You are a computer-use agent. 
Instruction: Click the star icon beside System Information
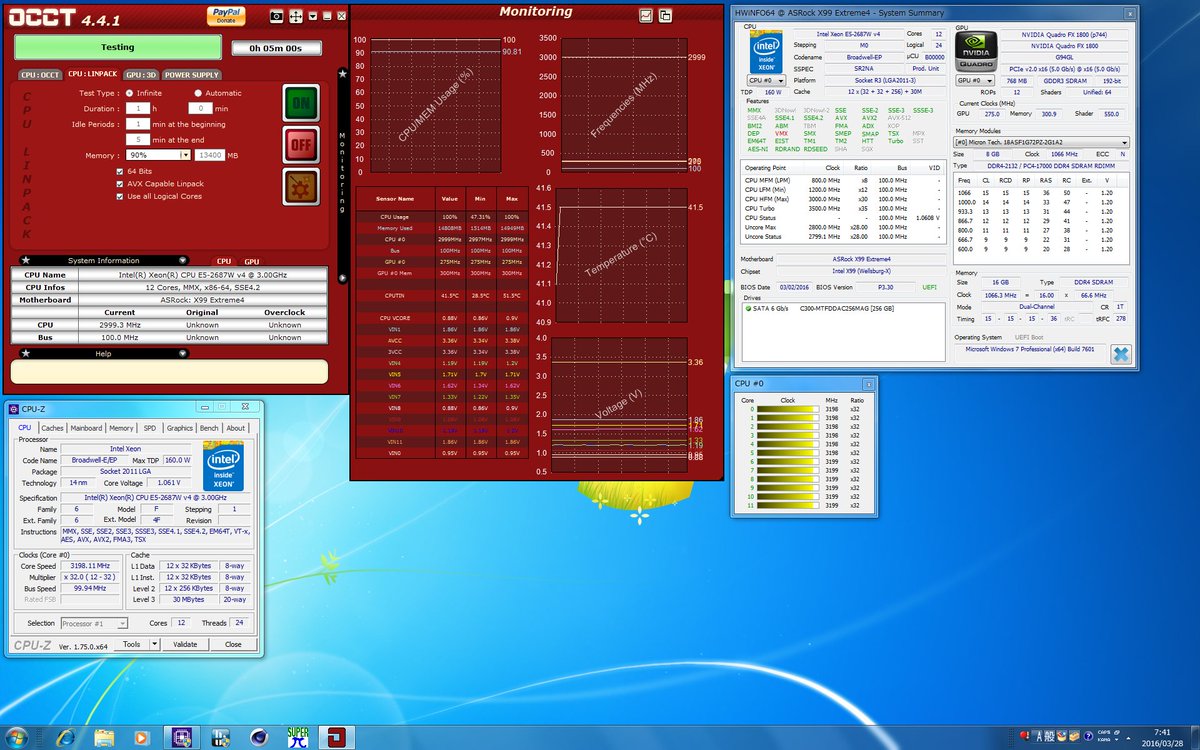25,260
